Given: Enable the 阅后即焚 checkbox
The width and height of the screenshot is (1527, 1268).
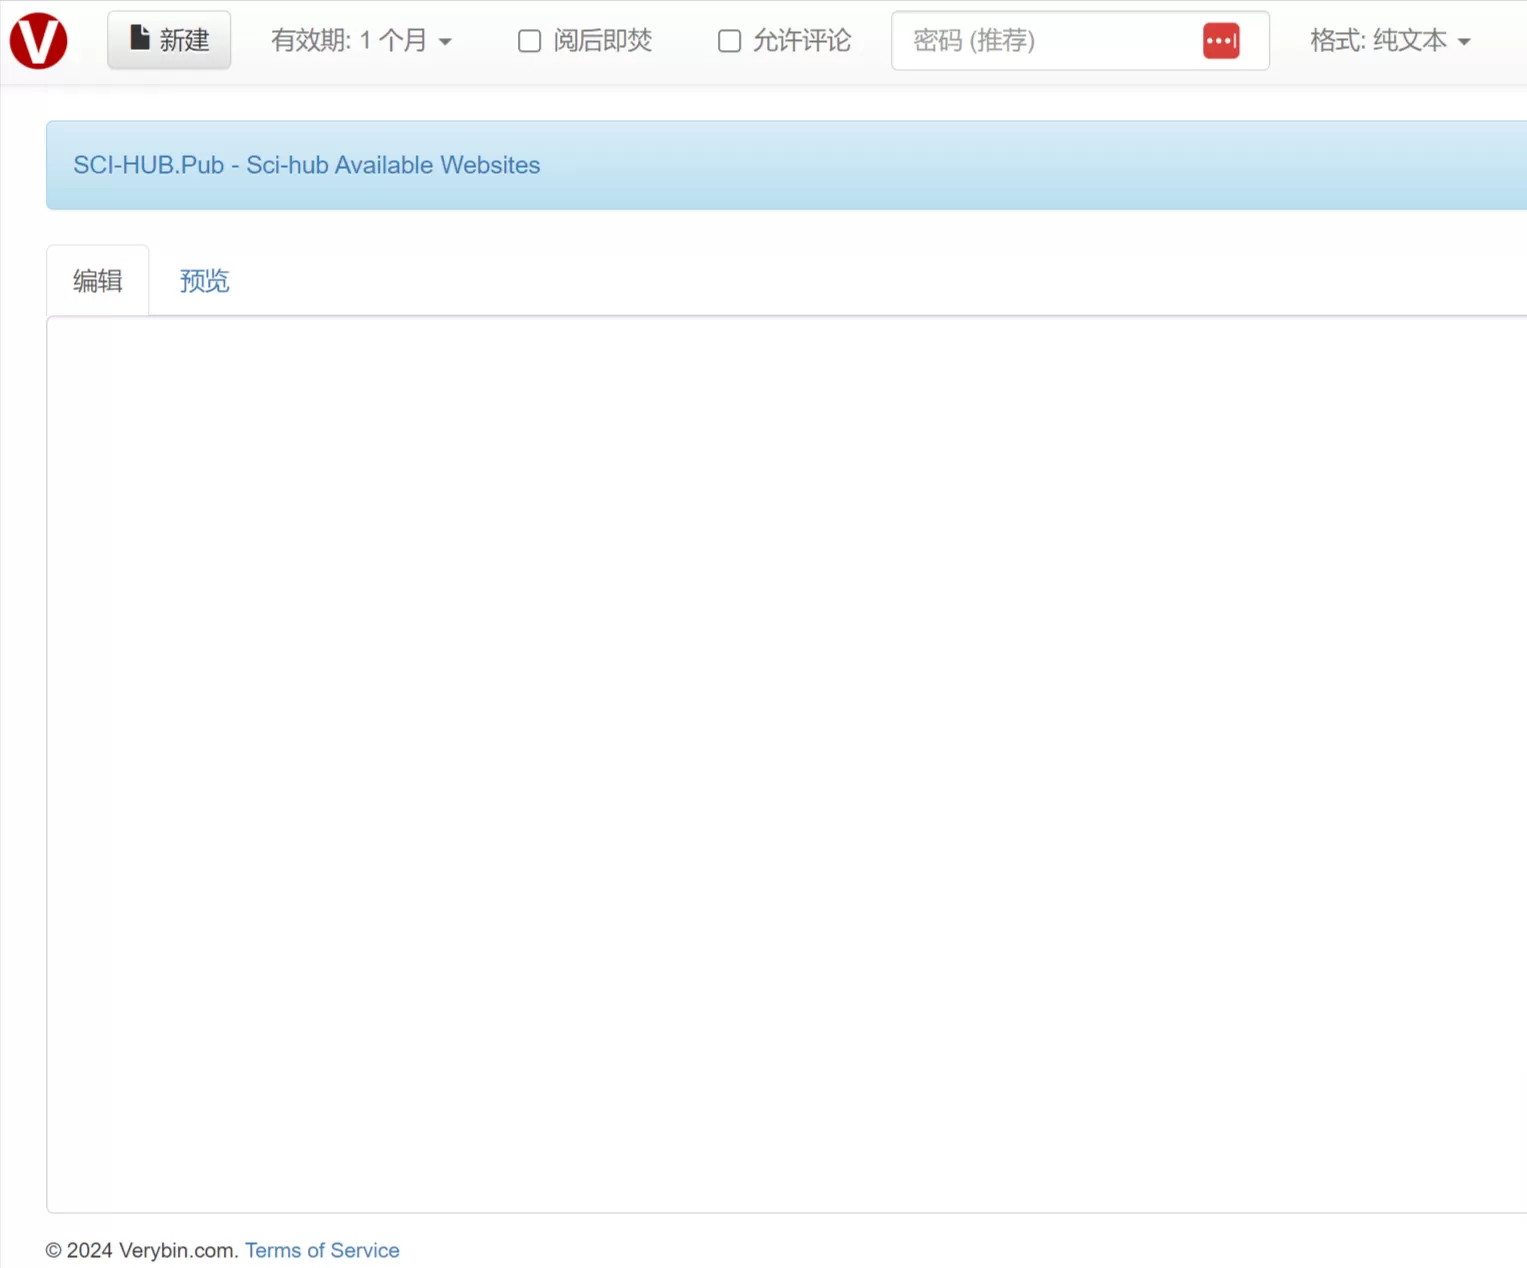Looking at the screenshot, I should point(529,41).
